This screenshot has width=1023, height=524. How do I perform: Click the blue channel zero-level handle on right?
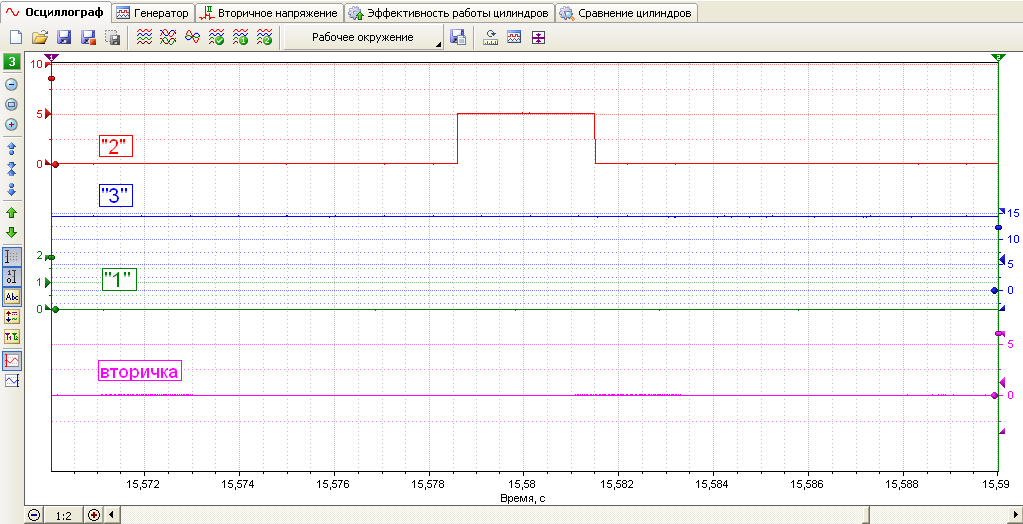(994, 290)
